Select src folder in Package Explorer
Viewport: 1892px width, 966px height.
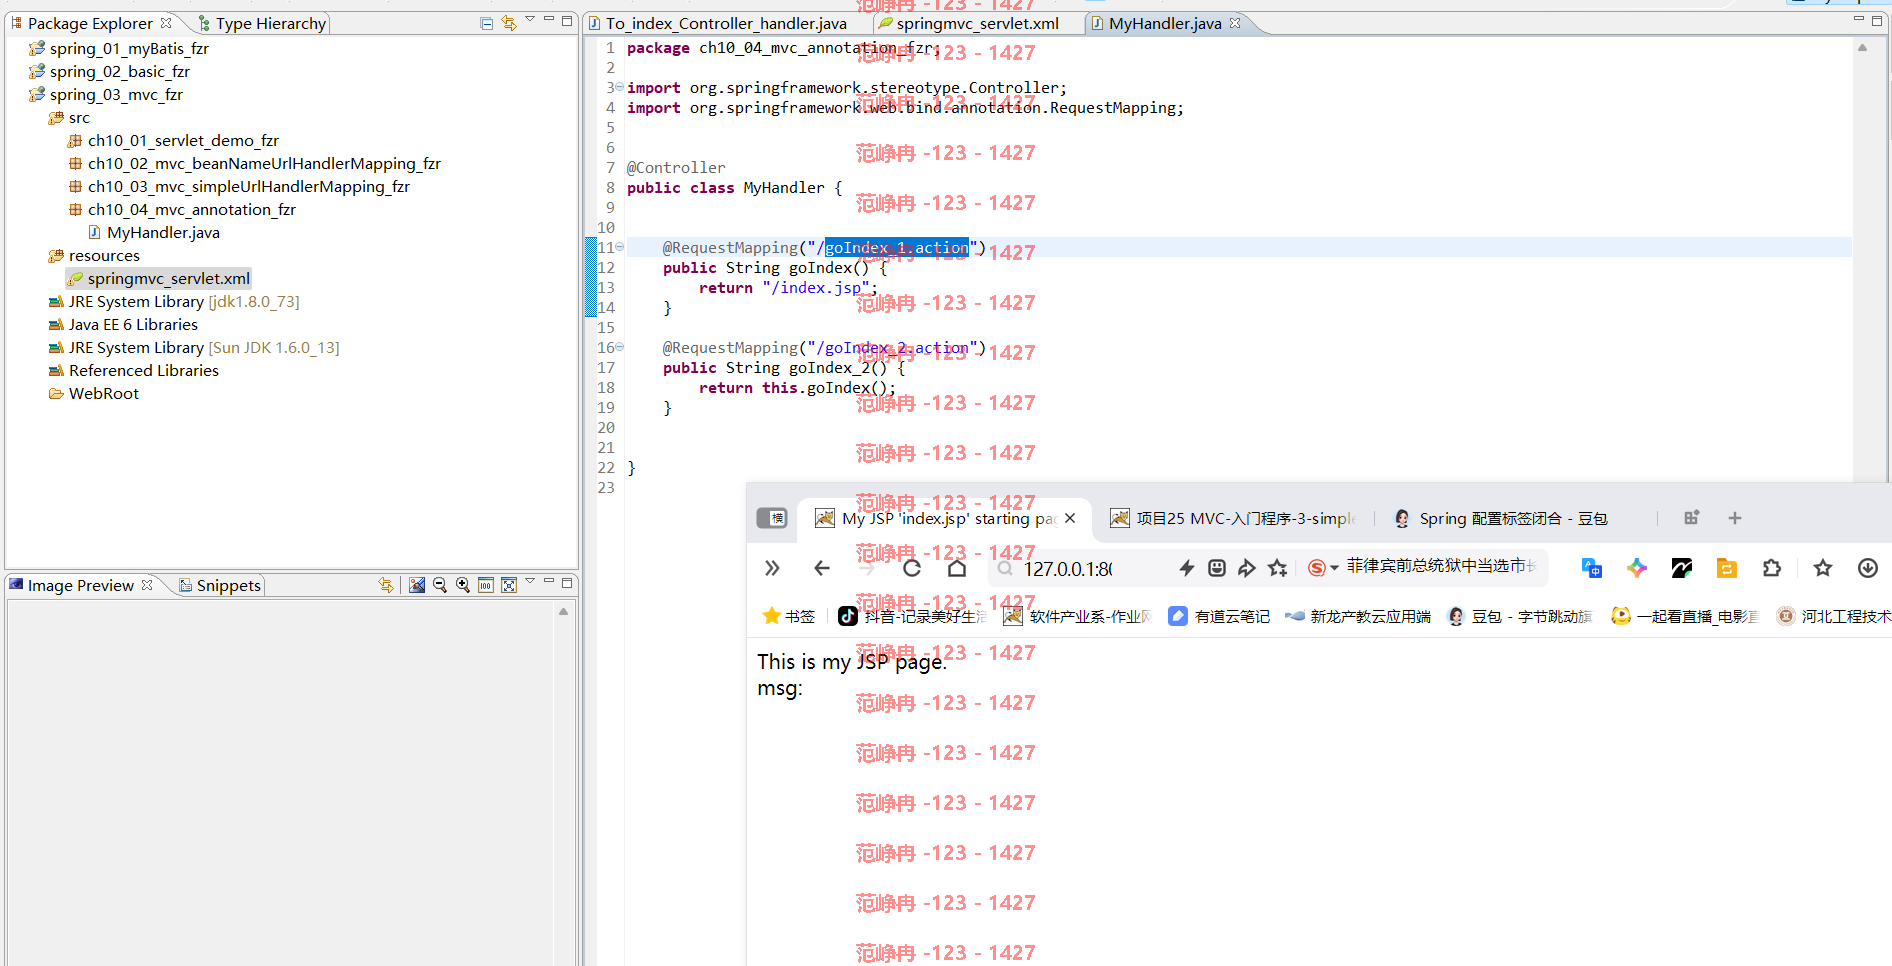click(79, 117)
